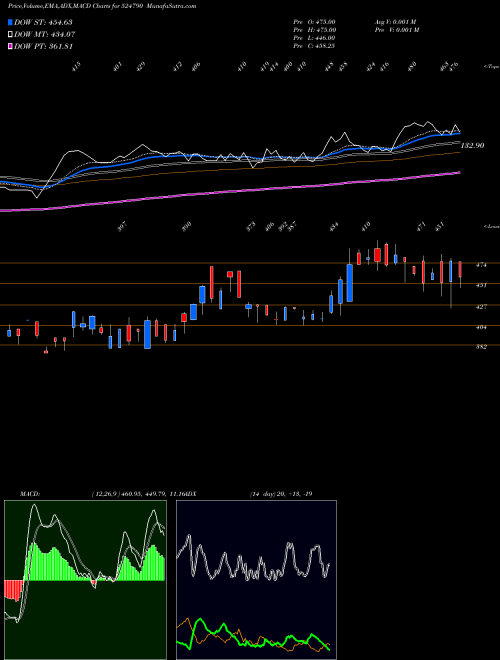Click the MACD: panel label
The width and height of the screenshot is (500, 660).
pos(30,494)
